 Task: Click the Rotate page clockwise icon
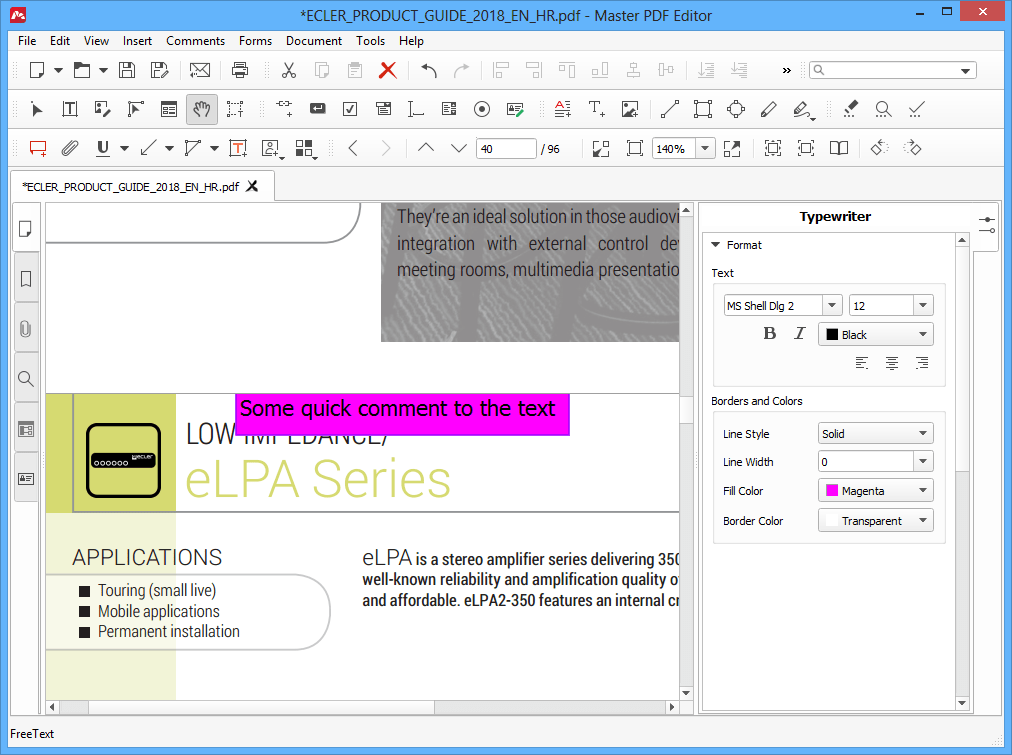tap(912, 148)
